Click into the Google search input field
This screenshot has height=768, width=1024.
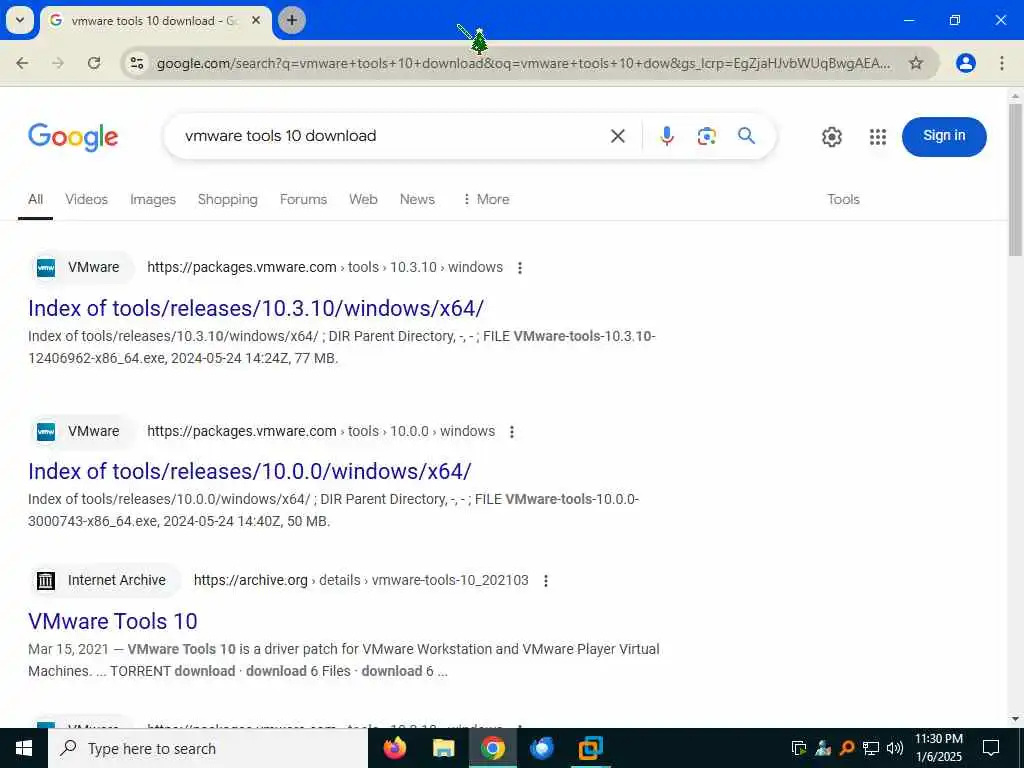[392, 136]
